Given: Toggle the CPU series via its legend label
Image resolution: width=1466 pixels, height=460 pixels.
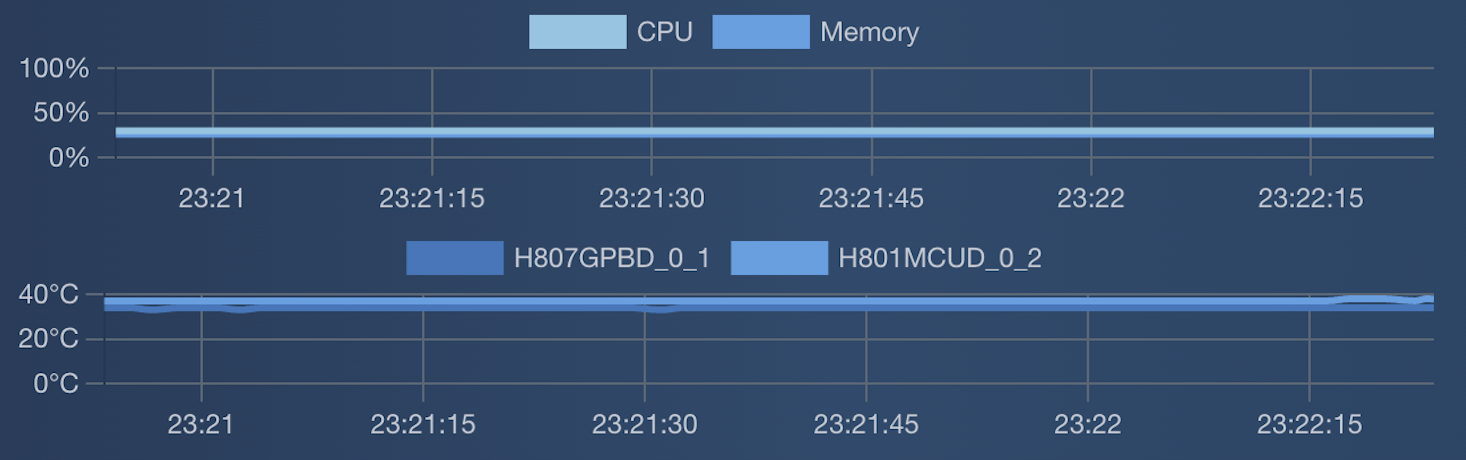Looking at the screenshot, I should coord(665,32).
